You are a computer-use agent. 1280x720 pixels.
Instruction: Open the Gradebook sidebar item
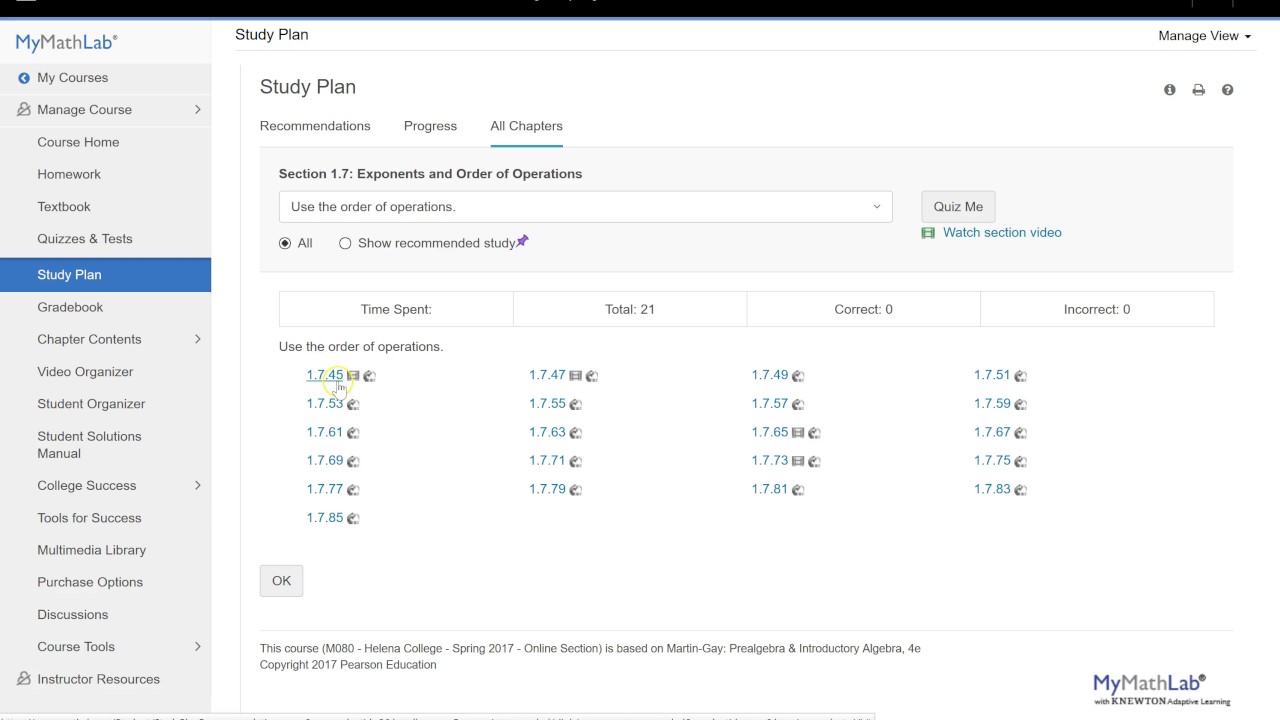(x=70, y=307)
